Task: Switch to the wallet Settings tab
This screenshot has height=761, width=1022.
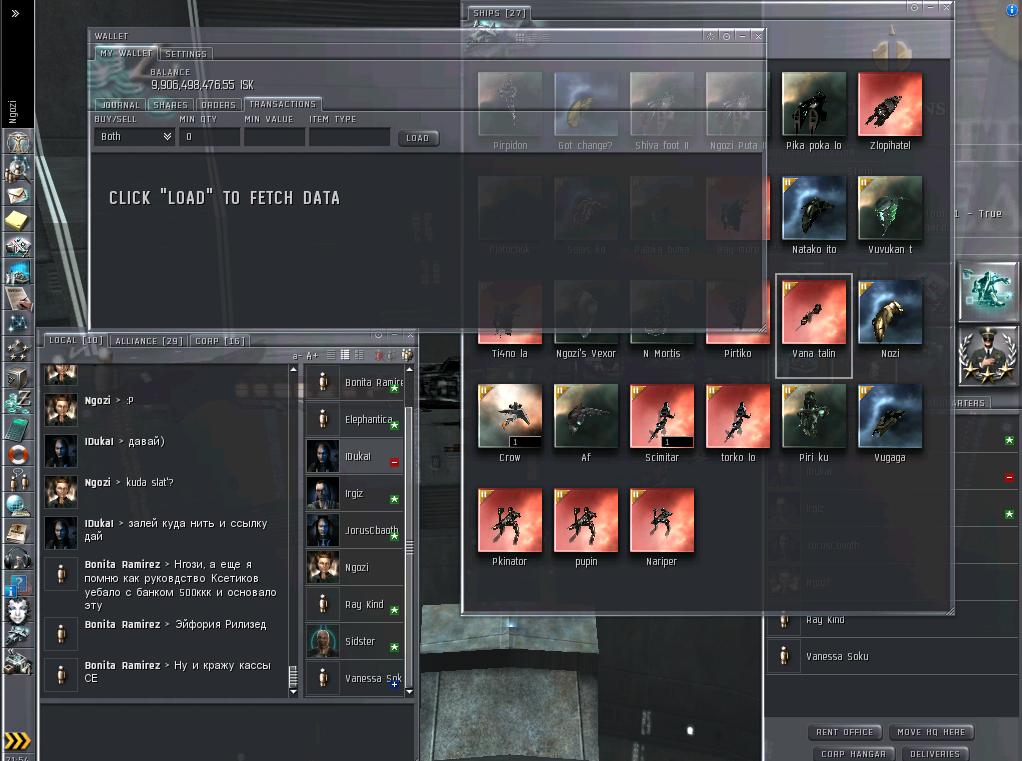Action: coord(186,54)
